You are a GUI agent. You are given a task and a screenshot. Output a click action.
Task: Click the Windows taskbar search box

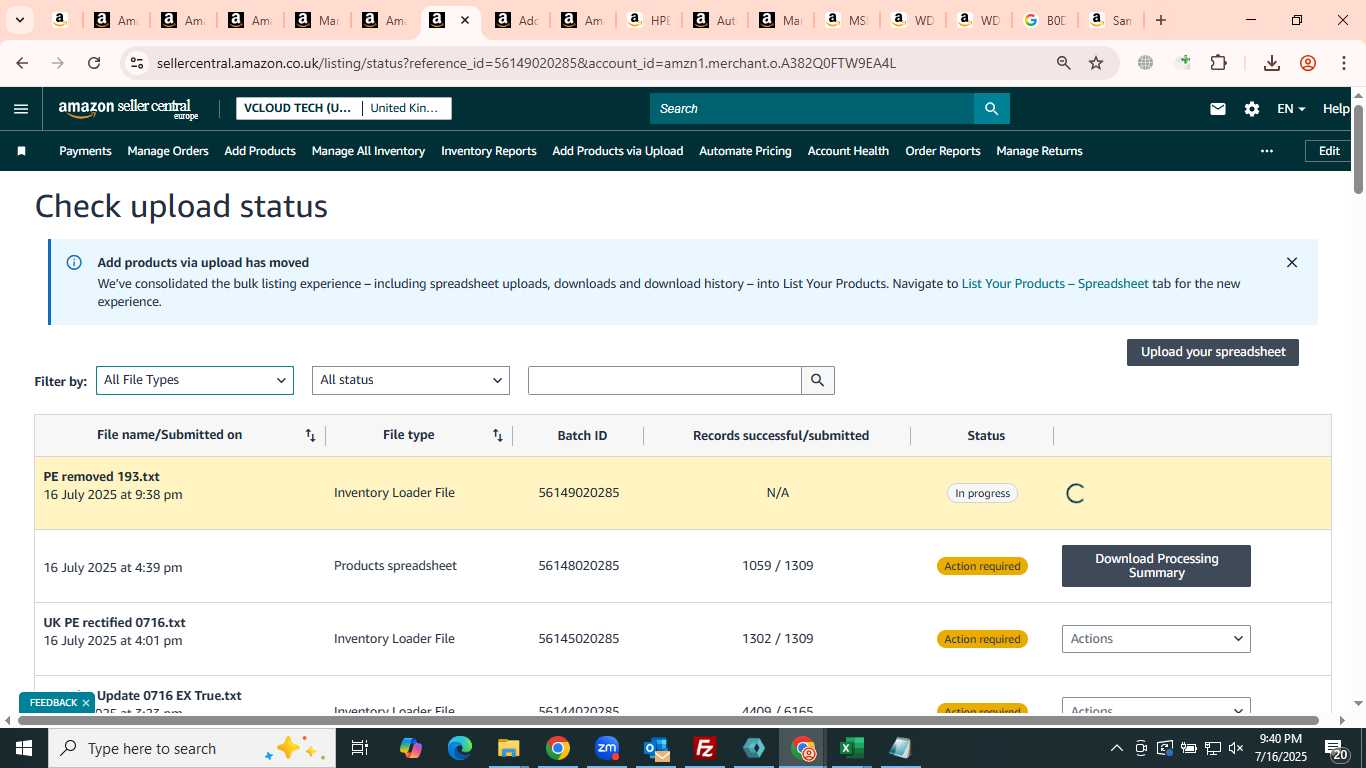click(192, 748)
